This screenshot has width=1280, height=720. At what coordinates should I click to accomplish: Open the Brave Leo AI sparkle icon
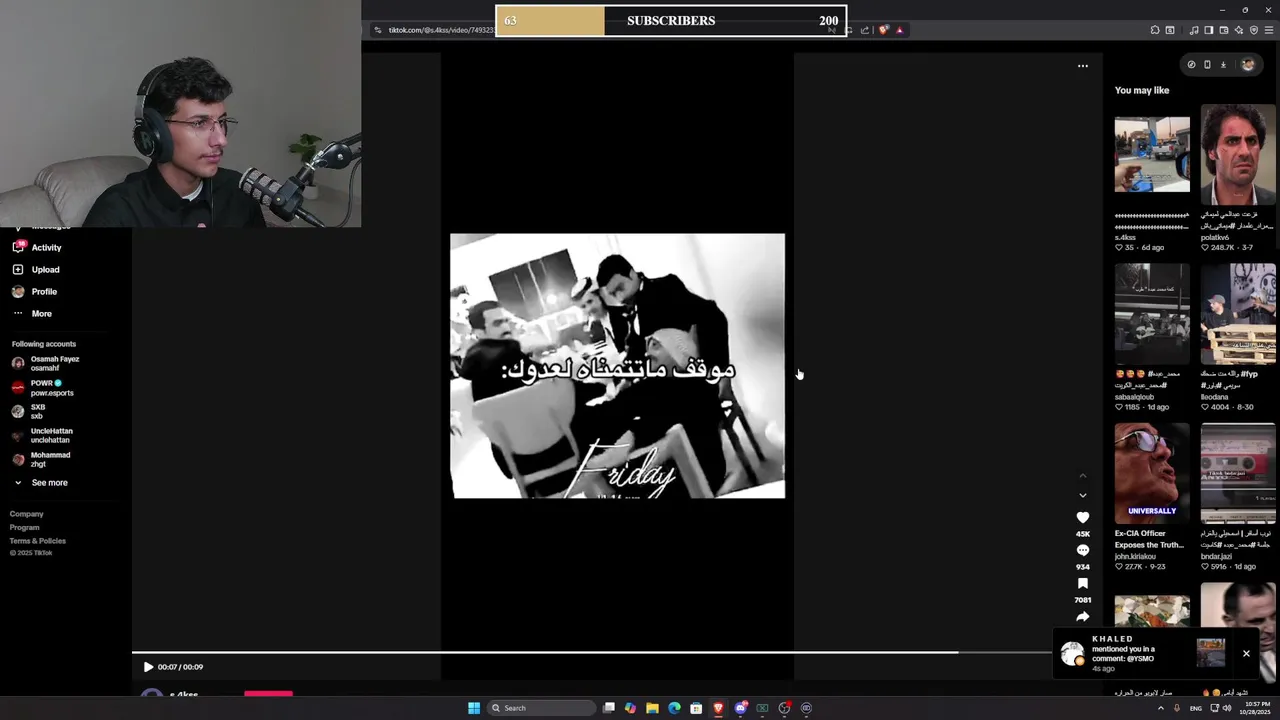[1239, 30]
